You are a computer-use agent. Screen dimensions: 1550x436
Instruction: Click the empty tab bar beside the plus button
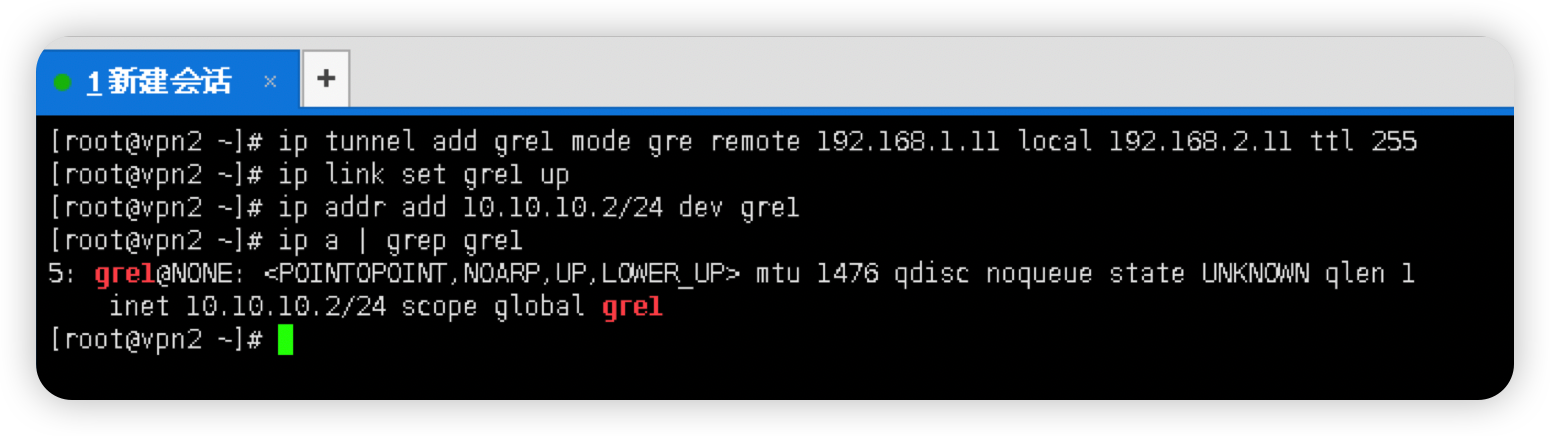930,78
